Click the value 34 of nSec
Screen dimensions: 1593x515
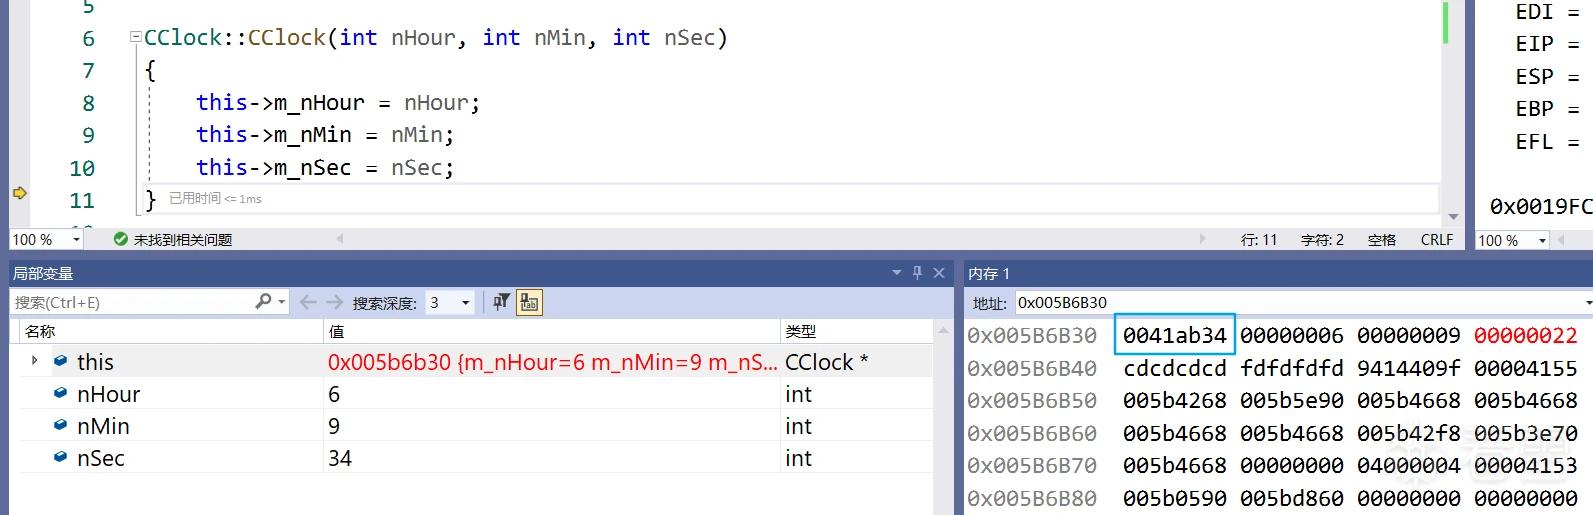pos(340,458)
